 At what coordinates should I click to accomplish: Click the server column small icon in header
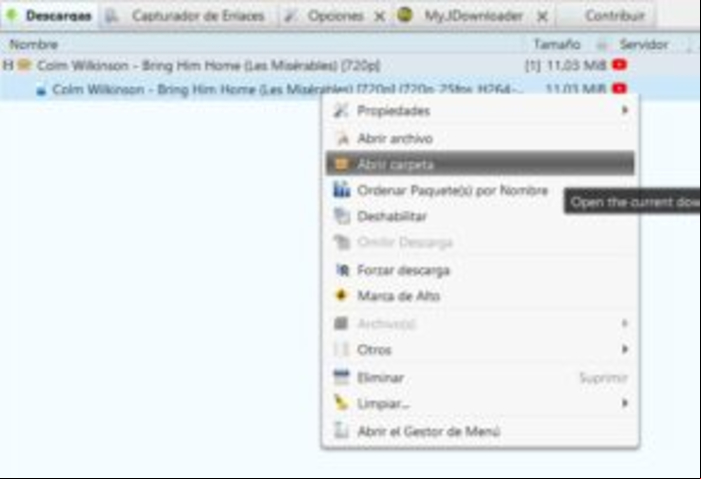pos(602,45)
